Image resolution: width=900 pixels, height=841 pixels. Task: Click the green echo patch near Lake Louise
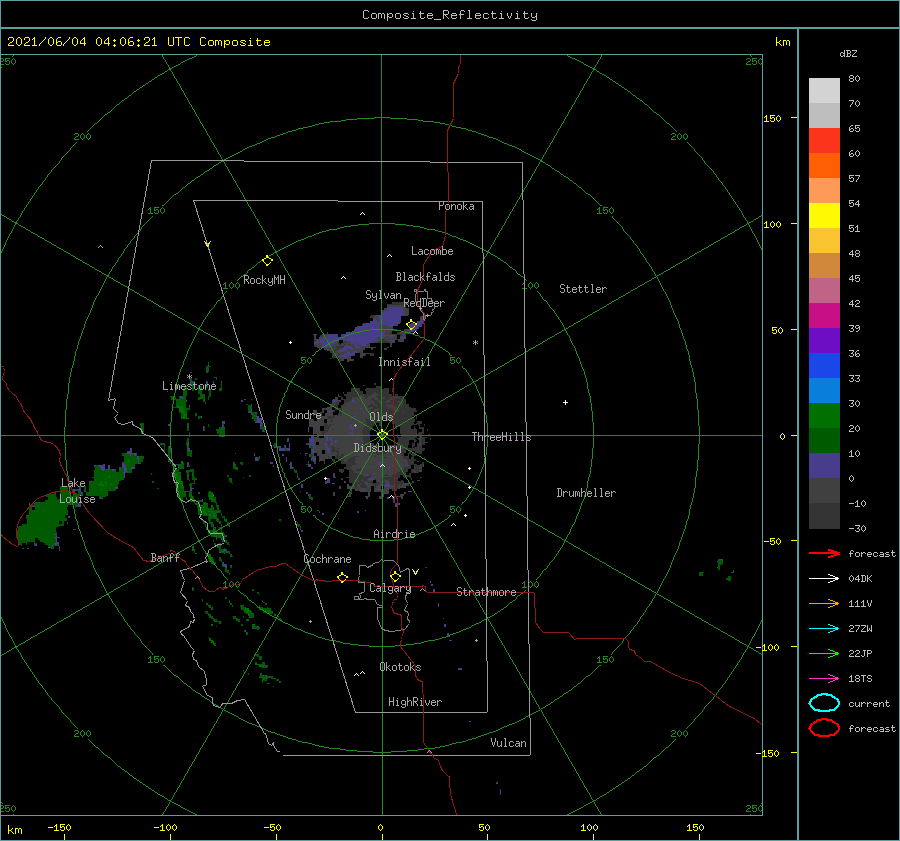click(43, 521)
